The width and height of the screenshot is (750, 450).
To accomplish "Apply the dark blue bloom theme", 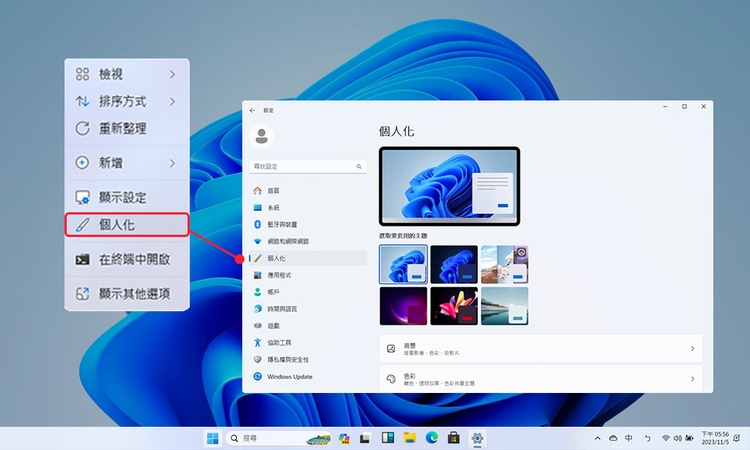I will click(x=454, y=264).
